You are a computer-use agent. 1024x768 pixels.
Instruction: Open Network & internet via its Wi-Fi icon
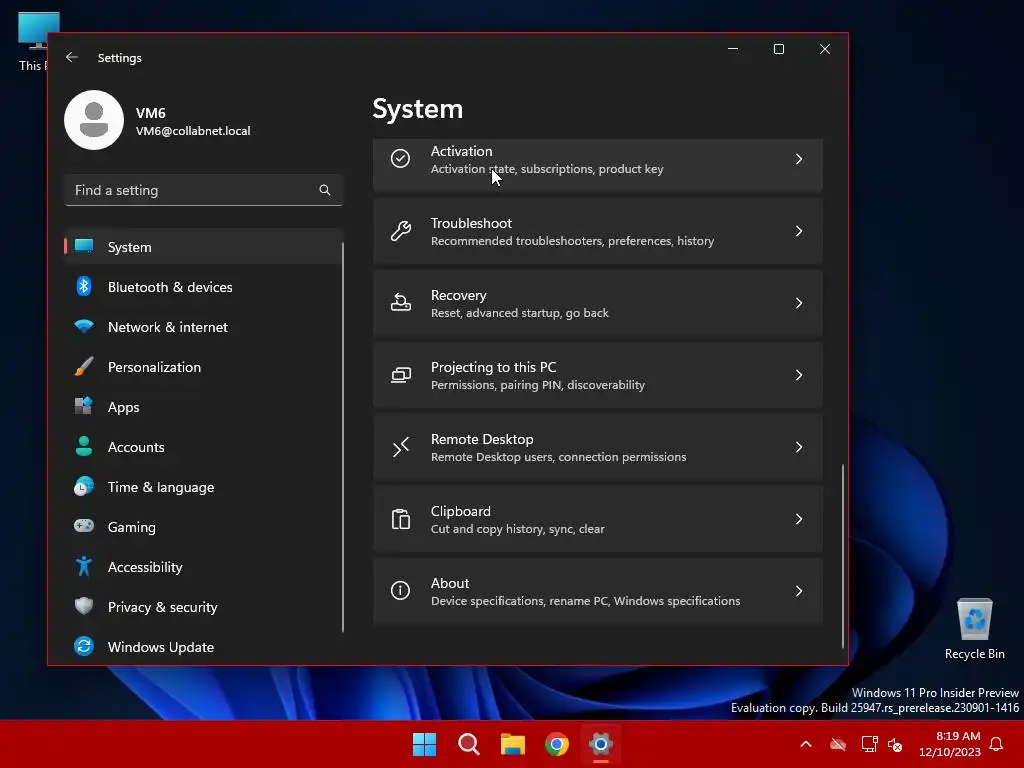[85, 327]
